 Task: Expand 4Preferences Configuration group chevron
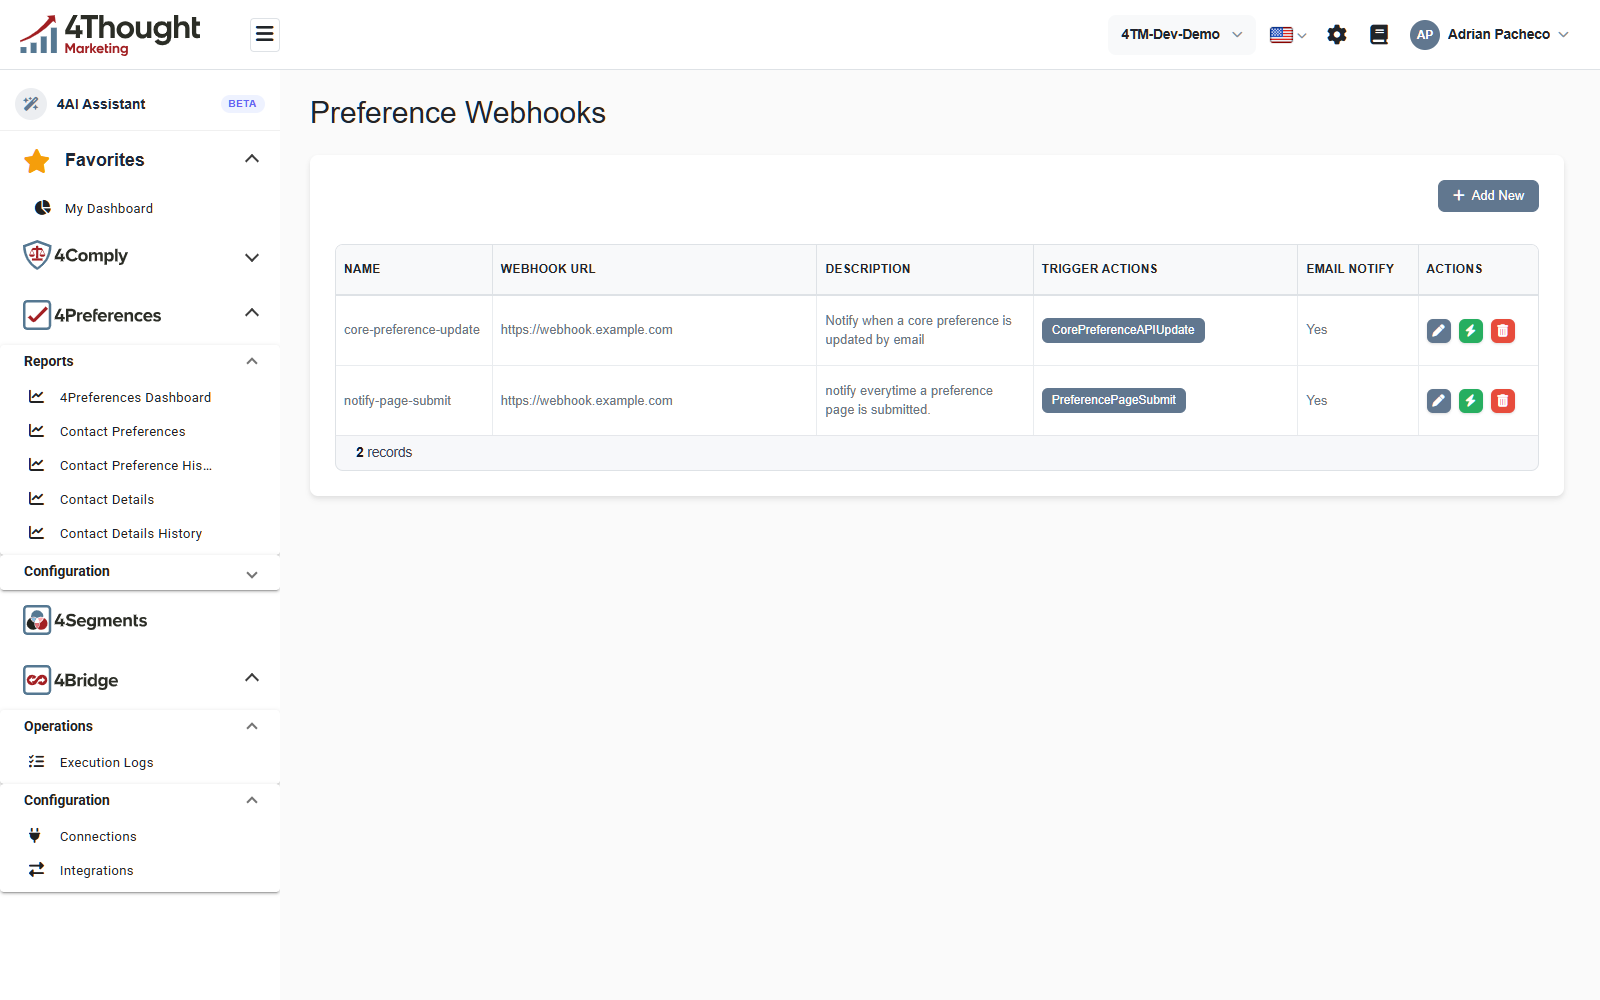[252, 574]
